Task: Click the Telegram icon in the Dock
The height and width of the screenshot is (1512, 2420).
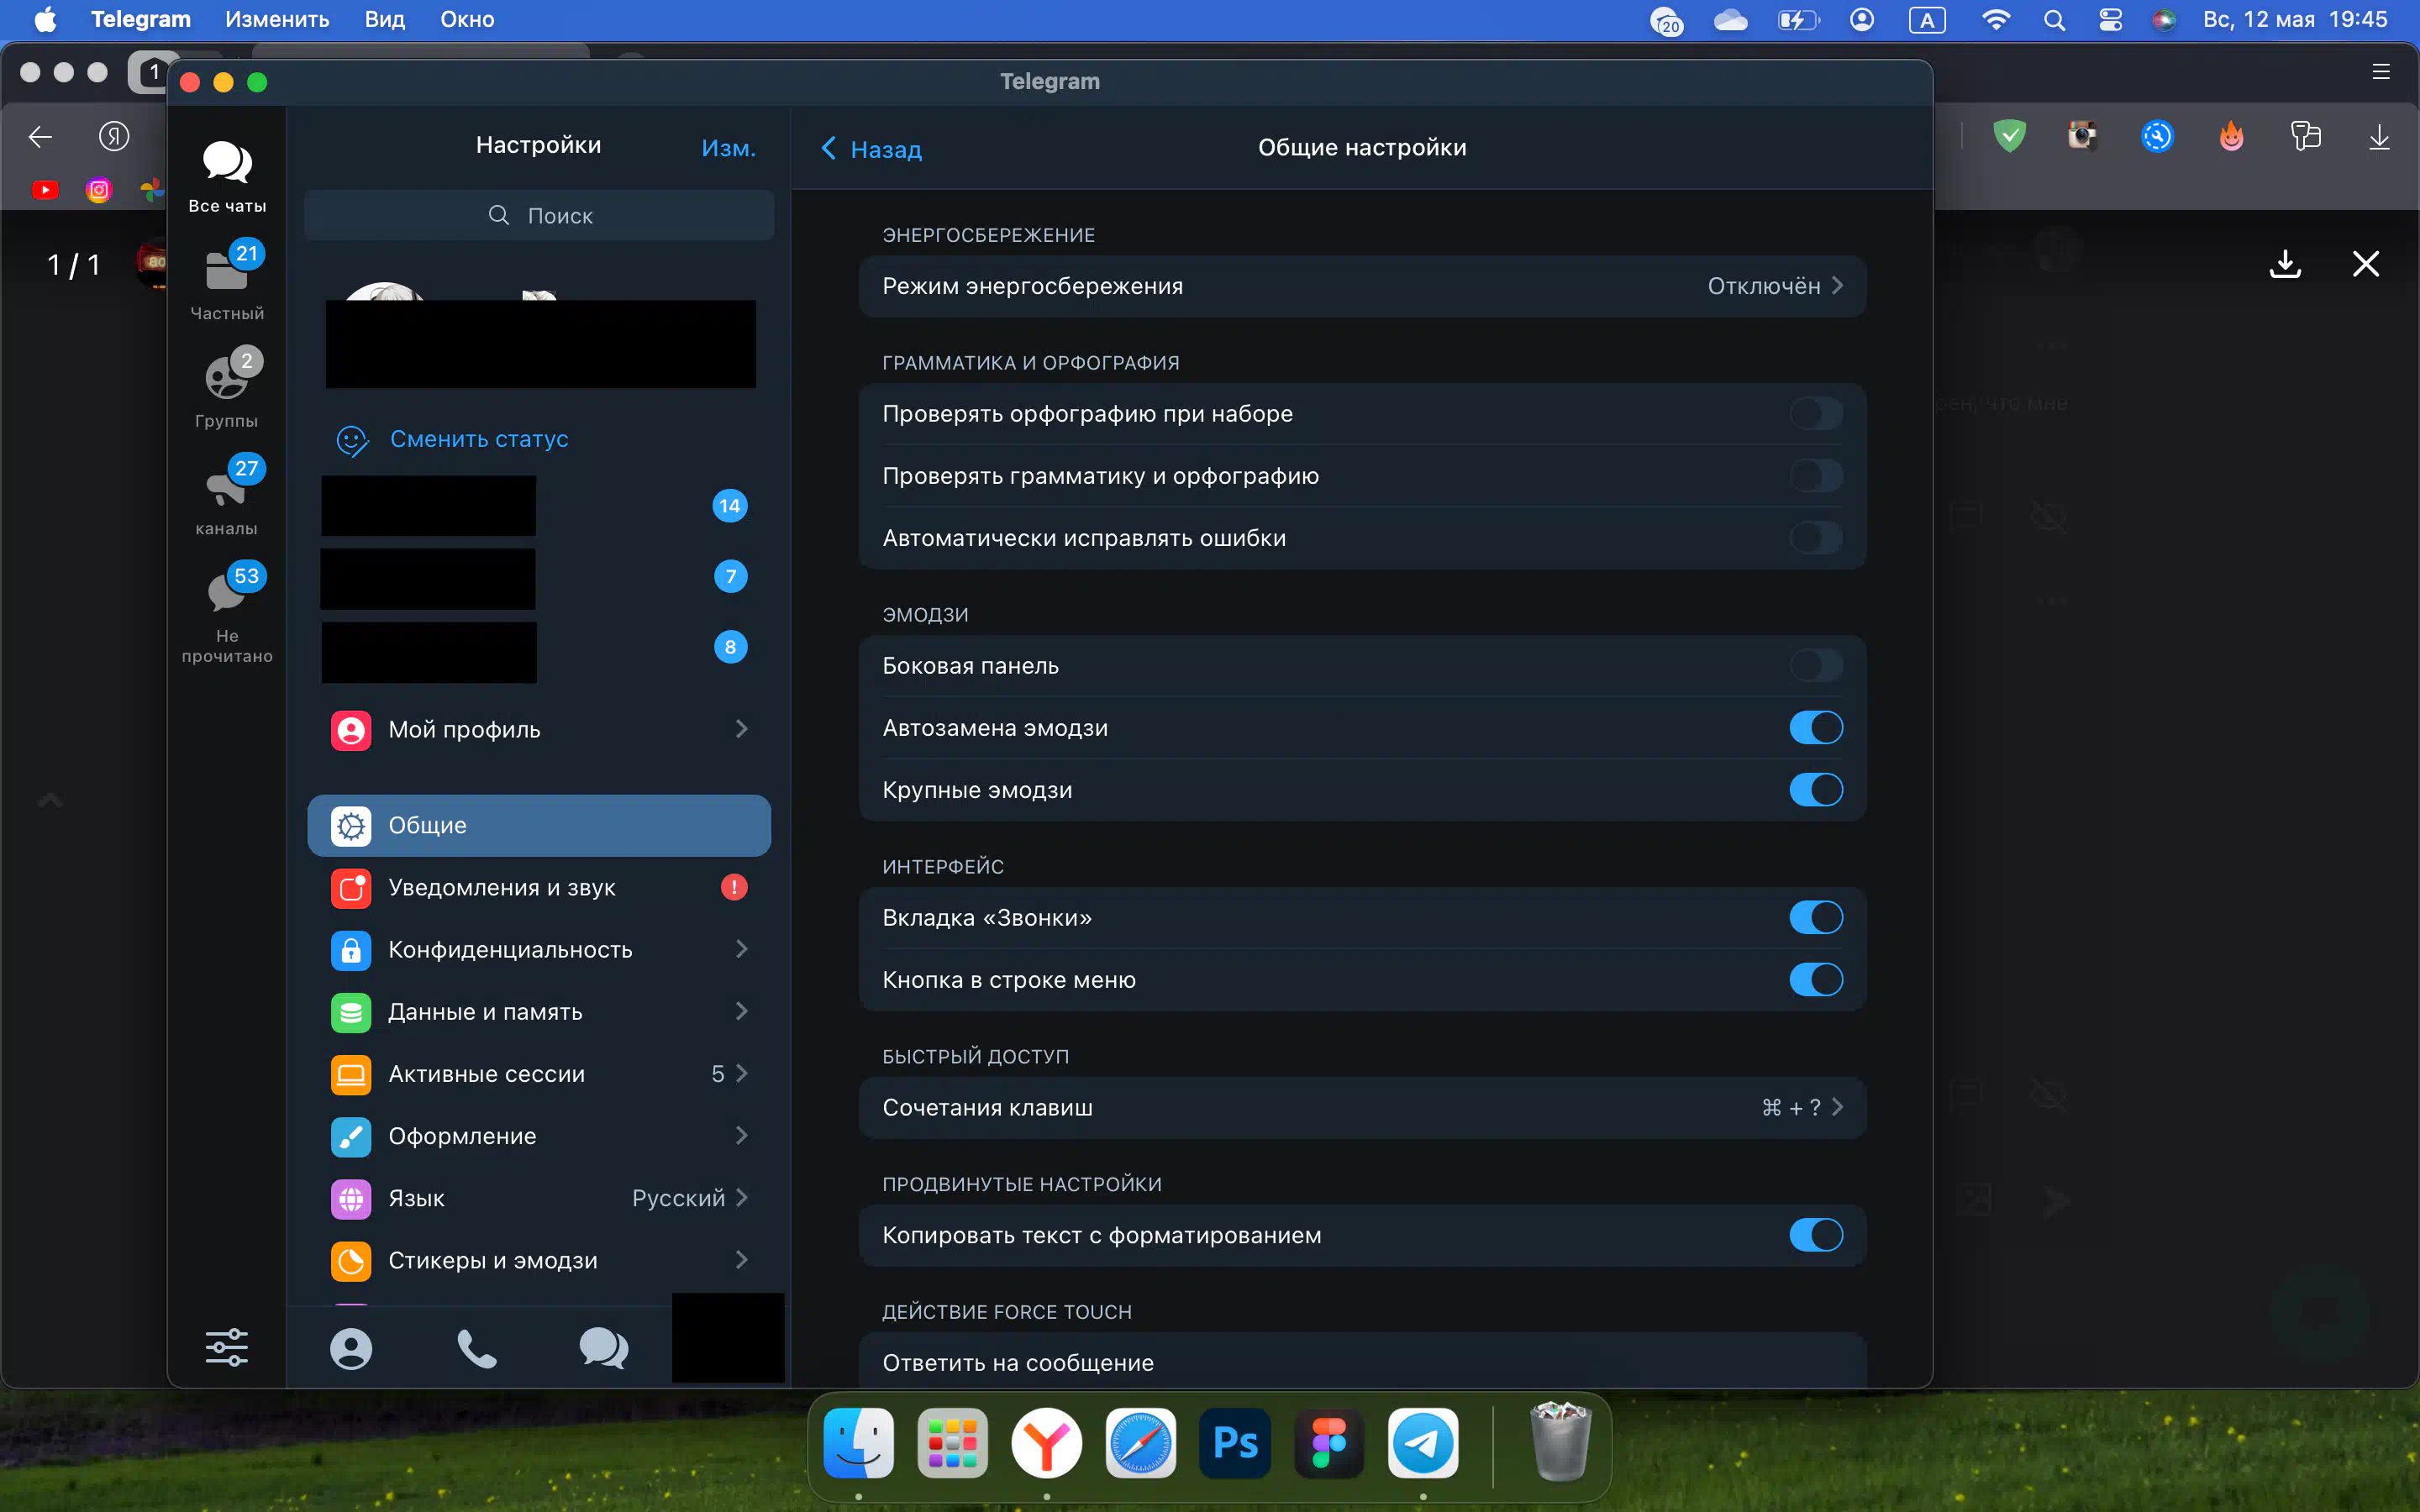Action: [1423, 1443]
